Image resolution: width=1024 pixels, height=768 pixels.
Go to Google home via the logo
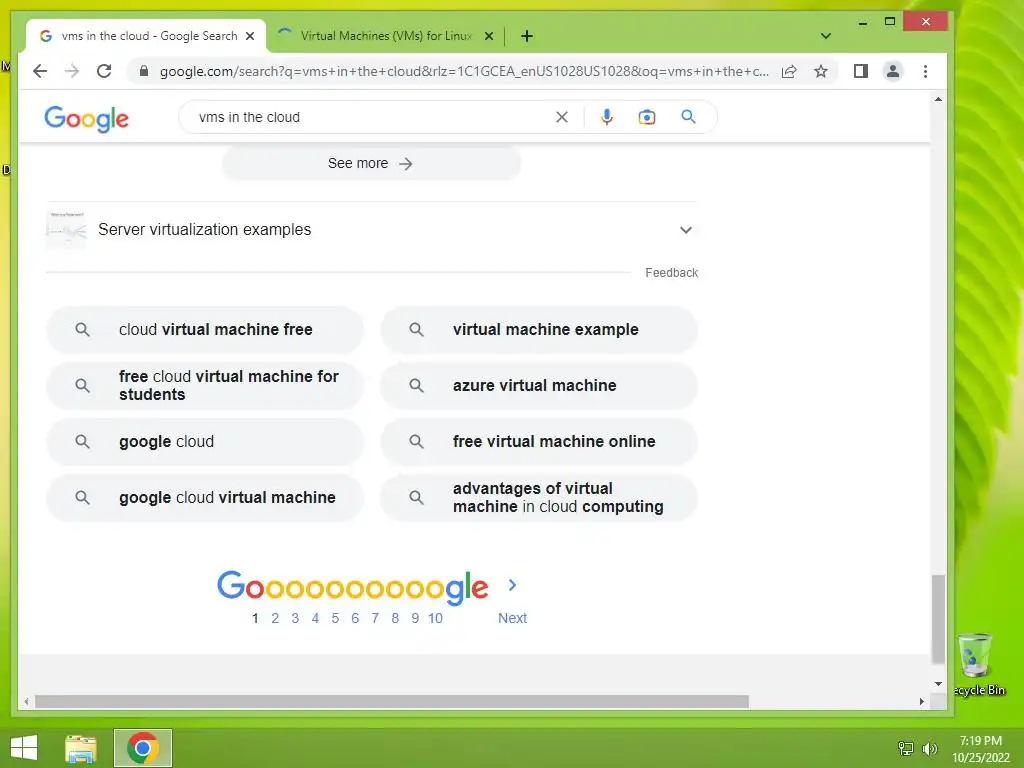pos(86,119)
